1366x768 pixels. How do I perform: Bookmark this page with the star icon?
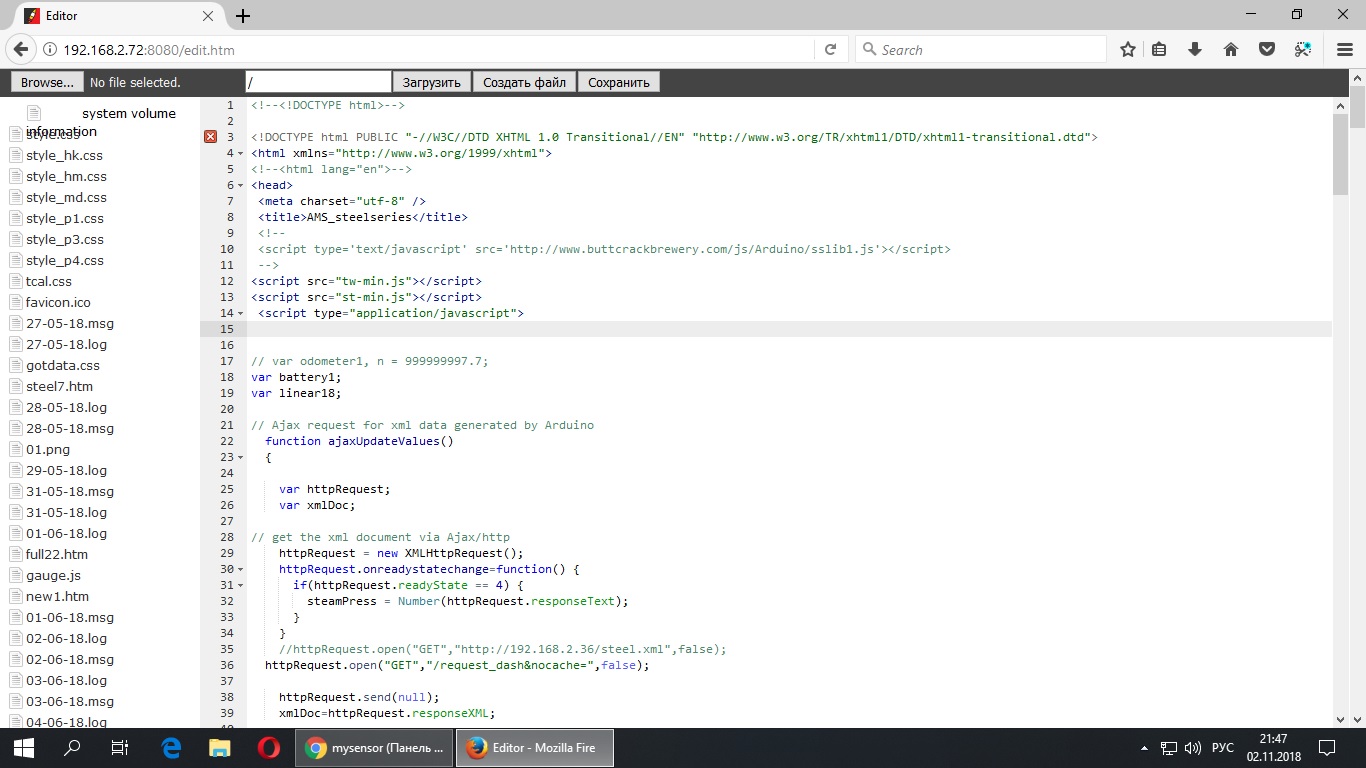tap(1128, 48)
